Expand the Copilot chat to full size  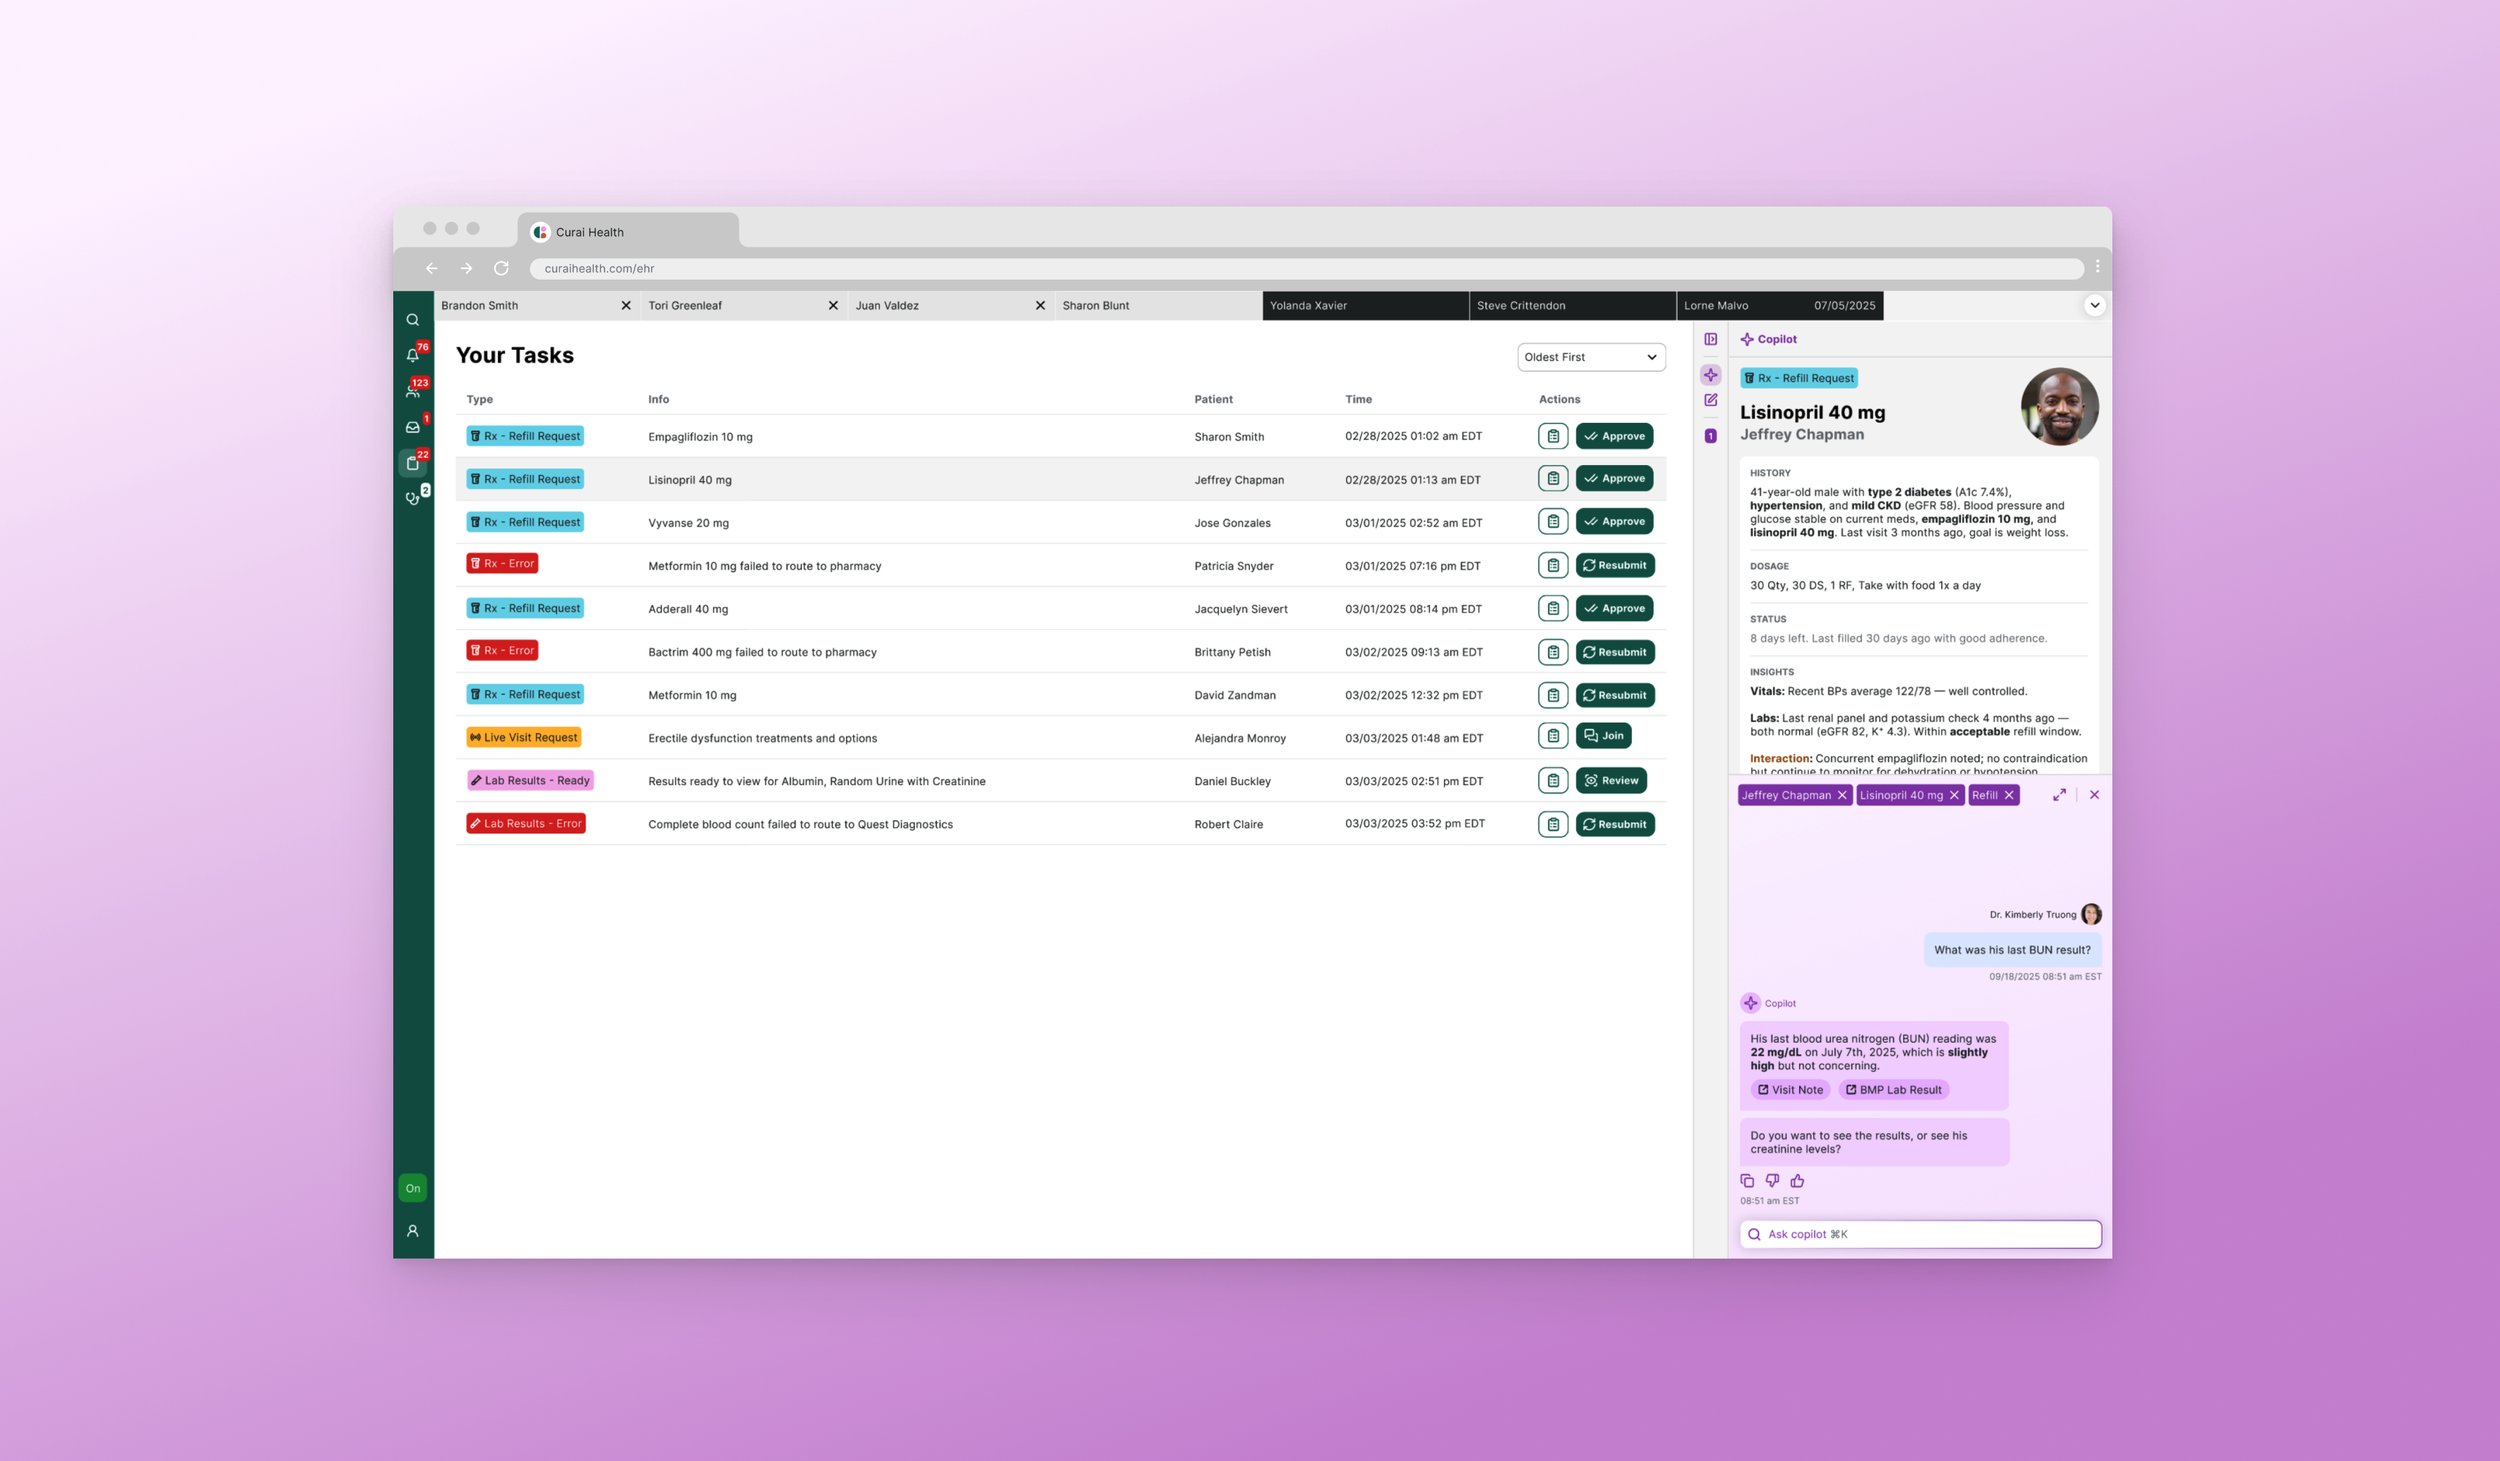tap(2059, 795)
